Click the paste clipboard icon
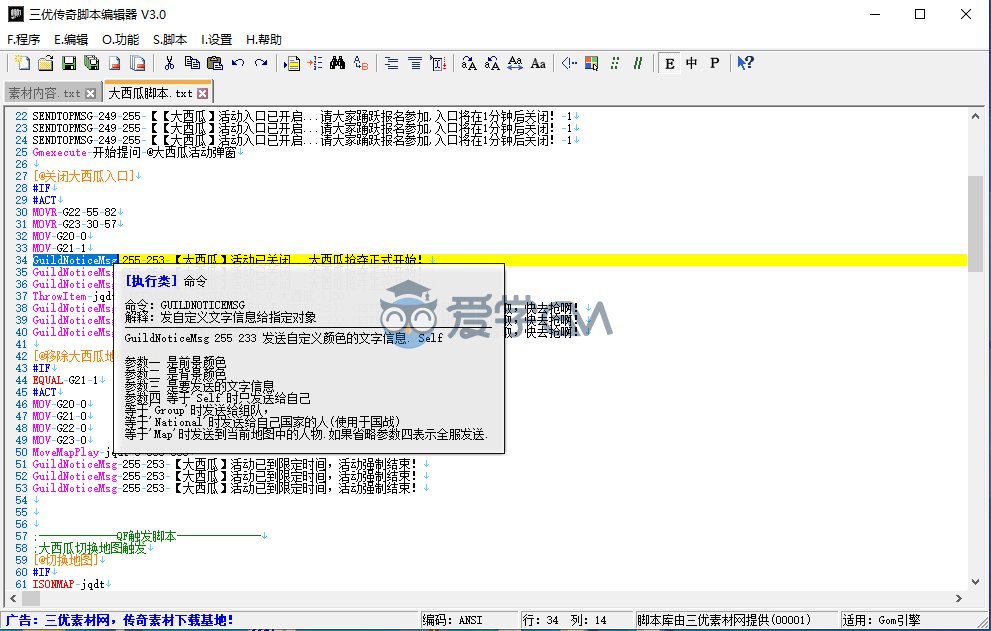The height and width of the screenshot is (631, 991). (x=215, y=63)
